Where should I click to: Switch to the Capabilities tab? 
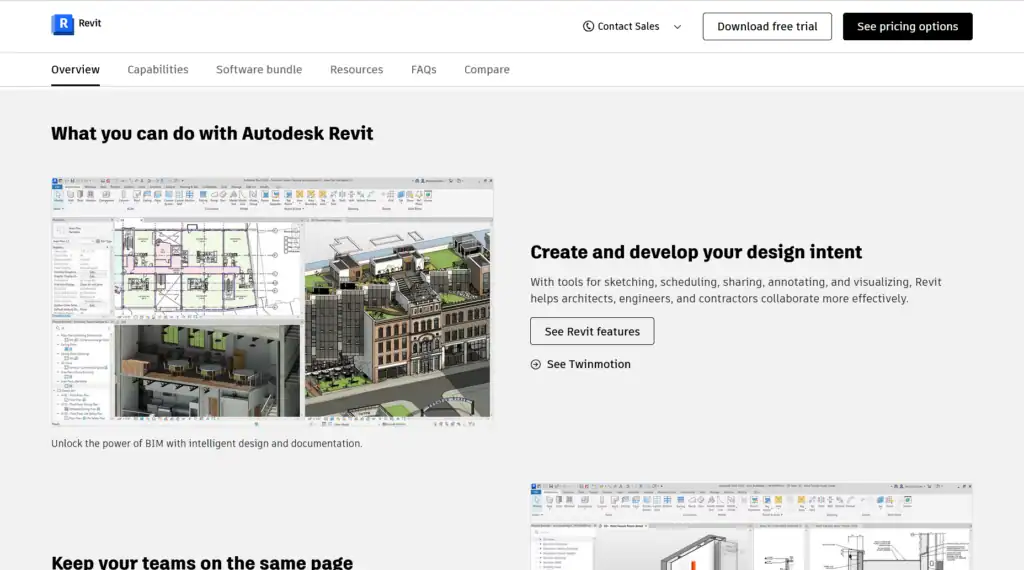tap(158, 69)
